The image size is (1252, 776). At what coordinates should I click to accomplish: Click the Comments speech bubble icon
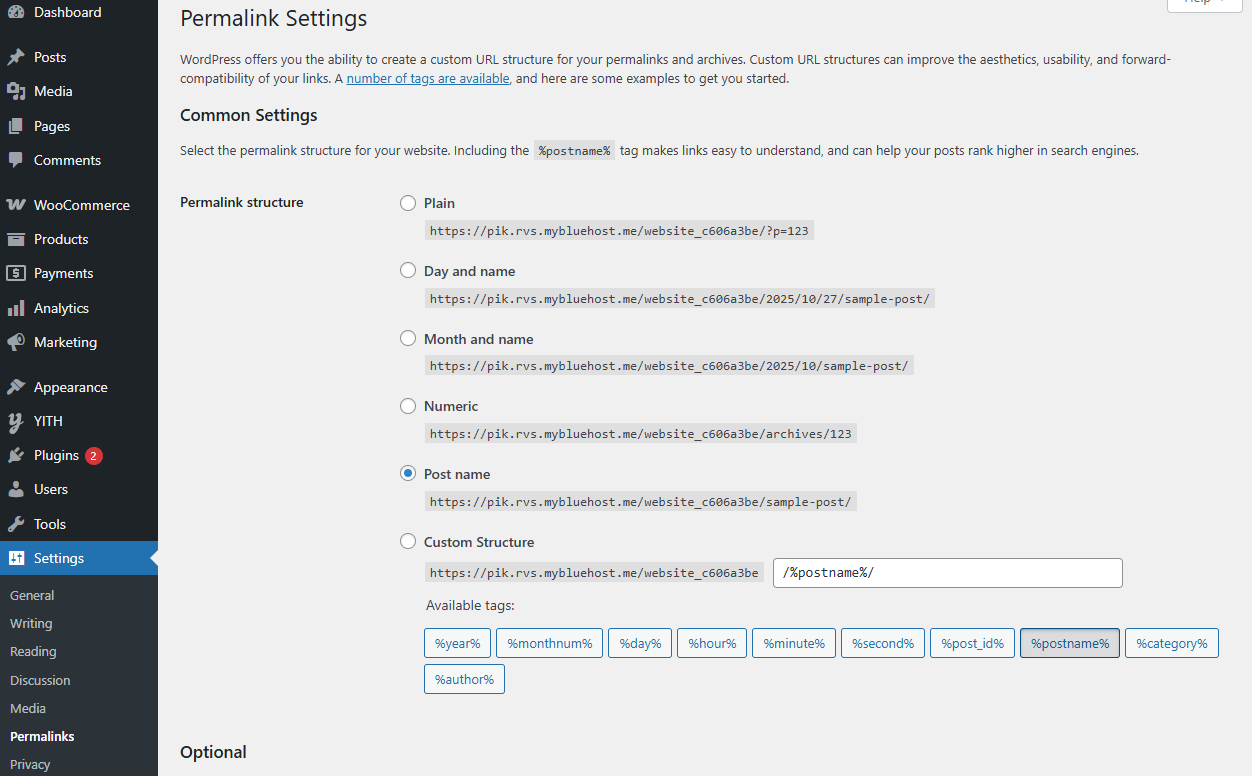(16, 160)
